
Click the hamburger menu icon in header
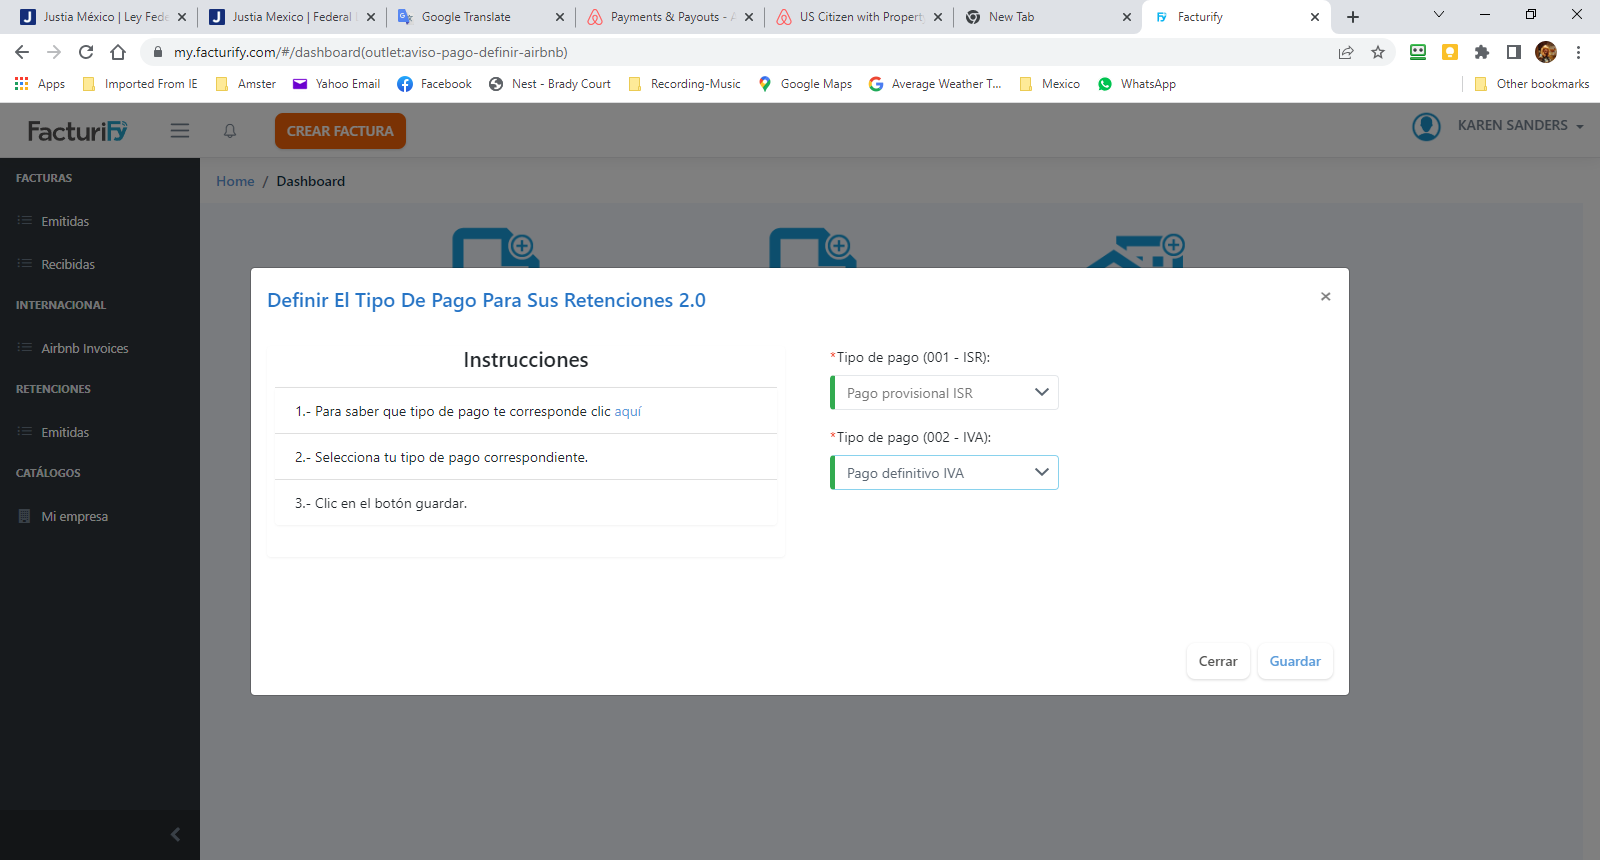pyautogui.click(x=180, y=131)
